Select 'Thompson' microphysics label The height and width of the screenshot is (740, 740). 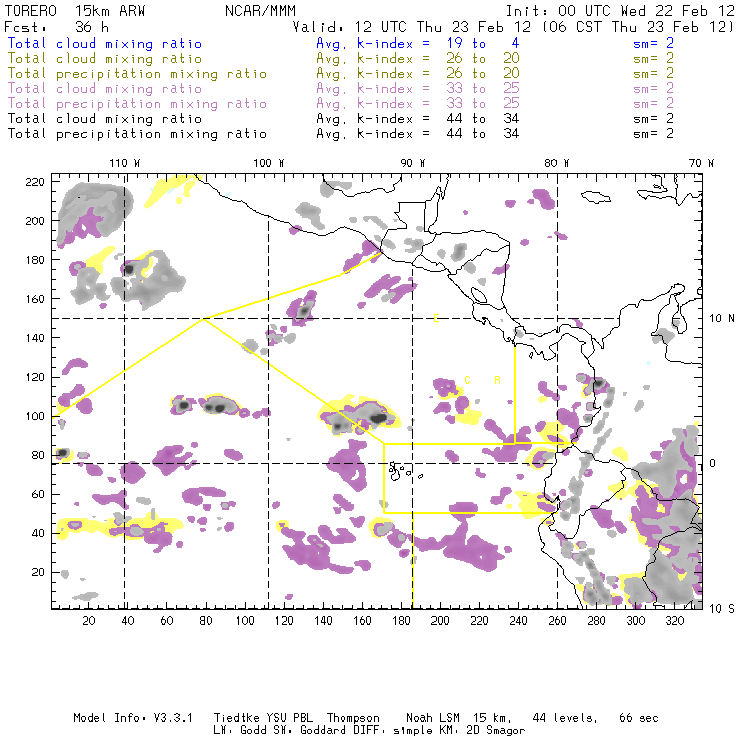click(x=353, y=718)
